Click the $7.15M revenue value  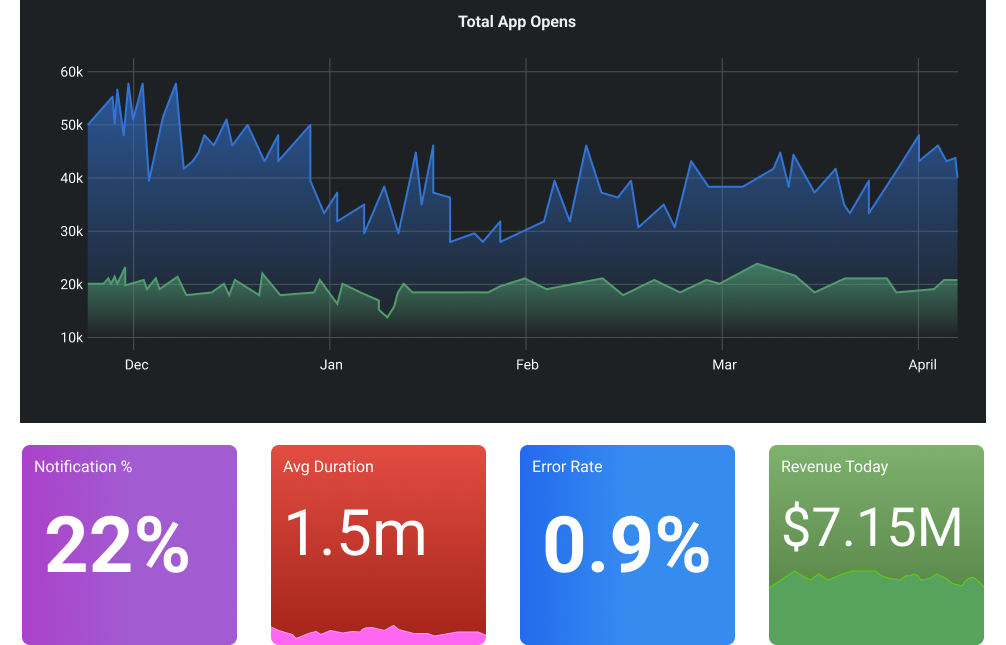coord(873,528)
